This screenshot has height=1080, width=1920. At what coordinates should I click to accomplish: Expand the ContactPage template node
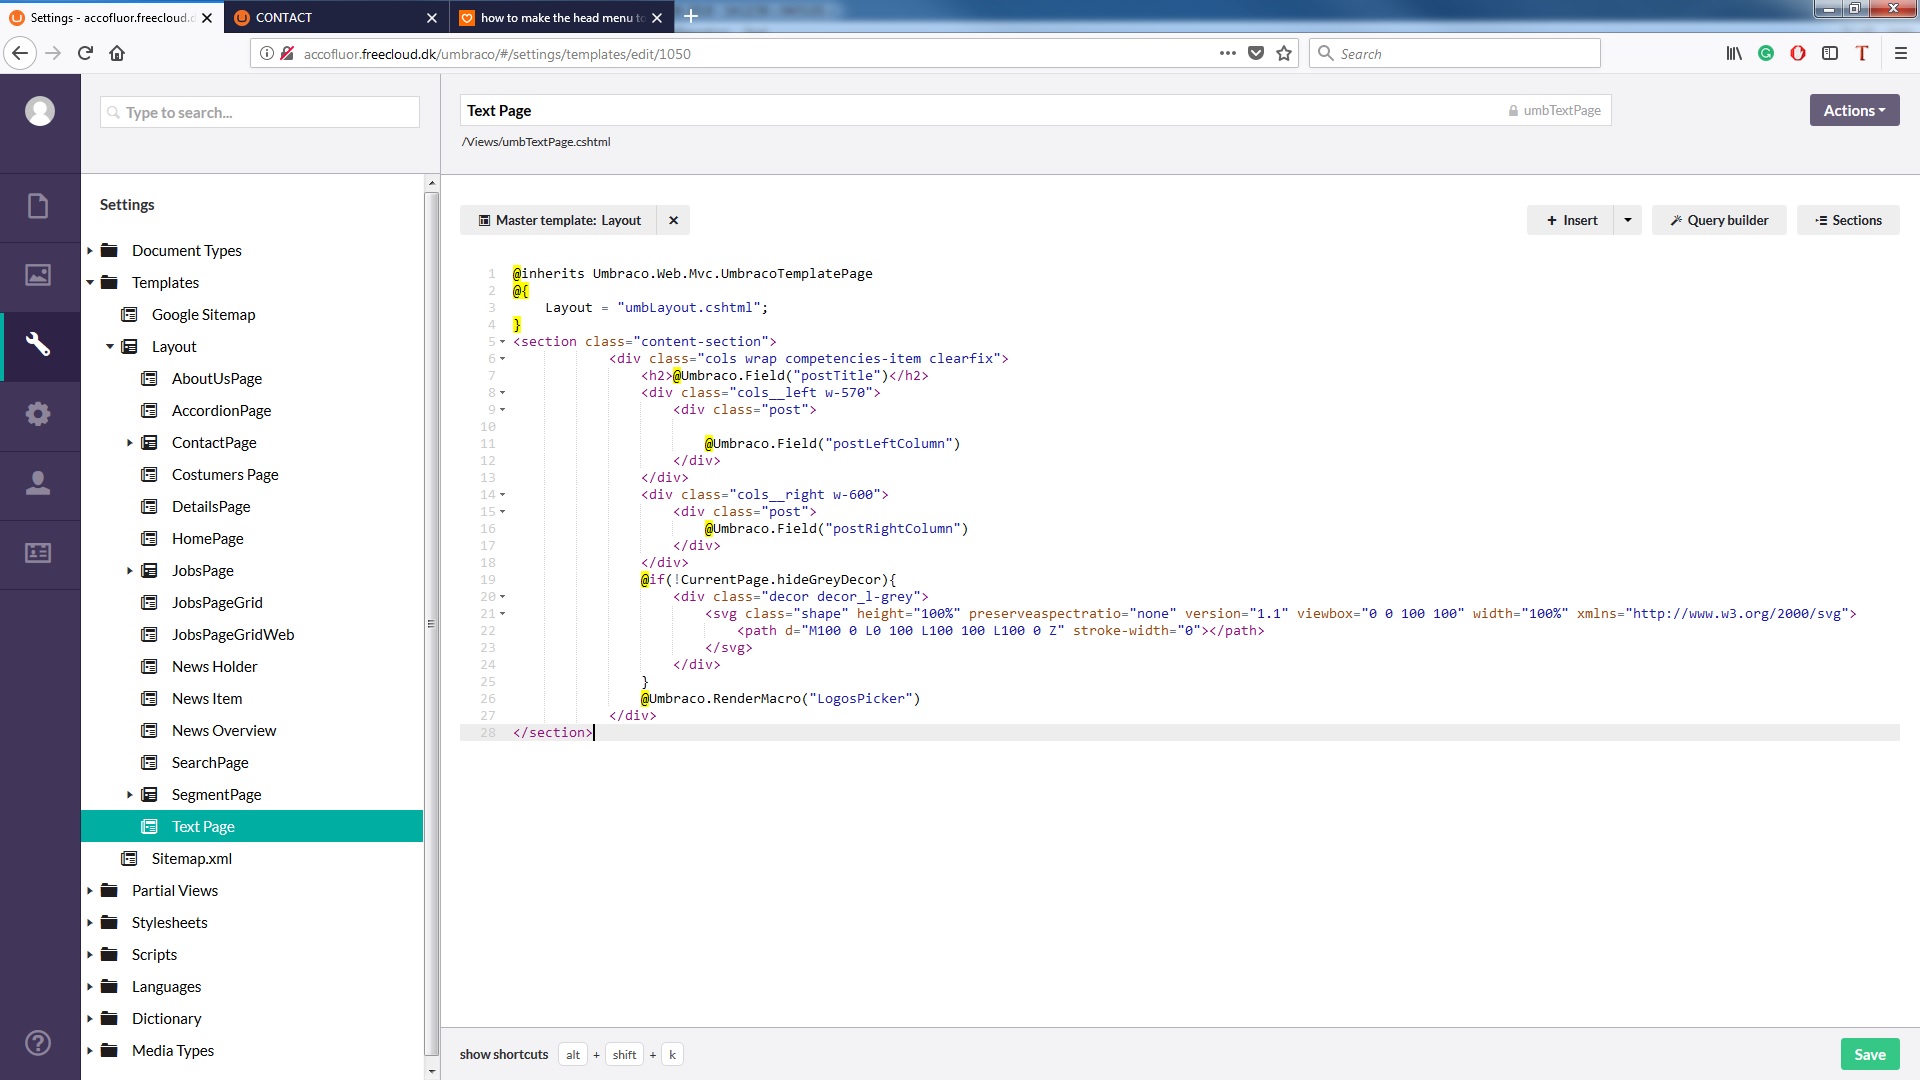130,443
